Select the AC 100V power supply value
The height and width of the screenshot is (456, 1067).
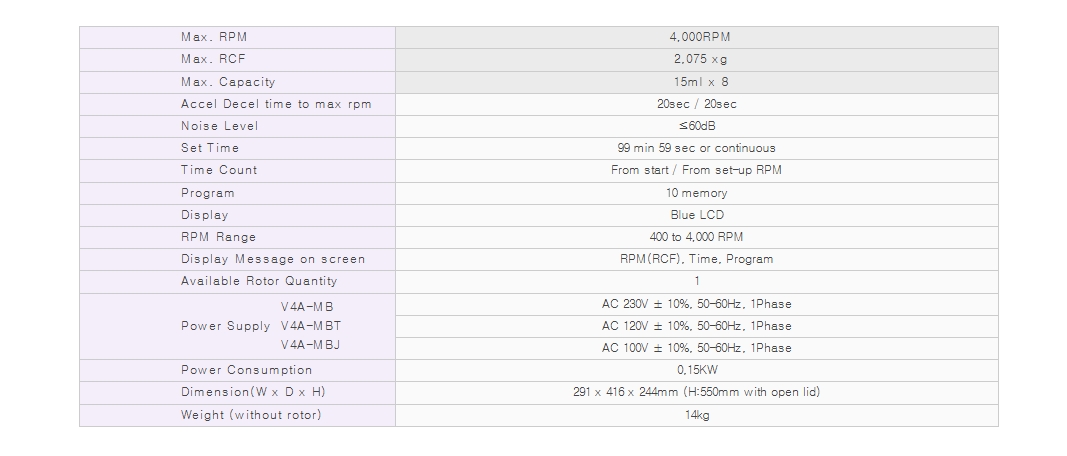point(697,348)
